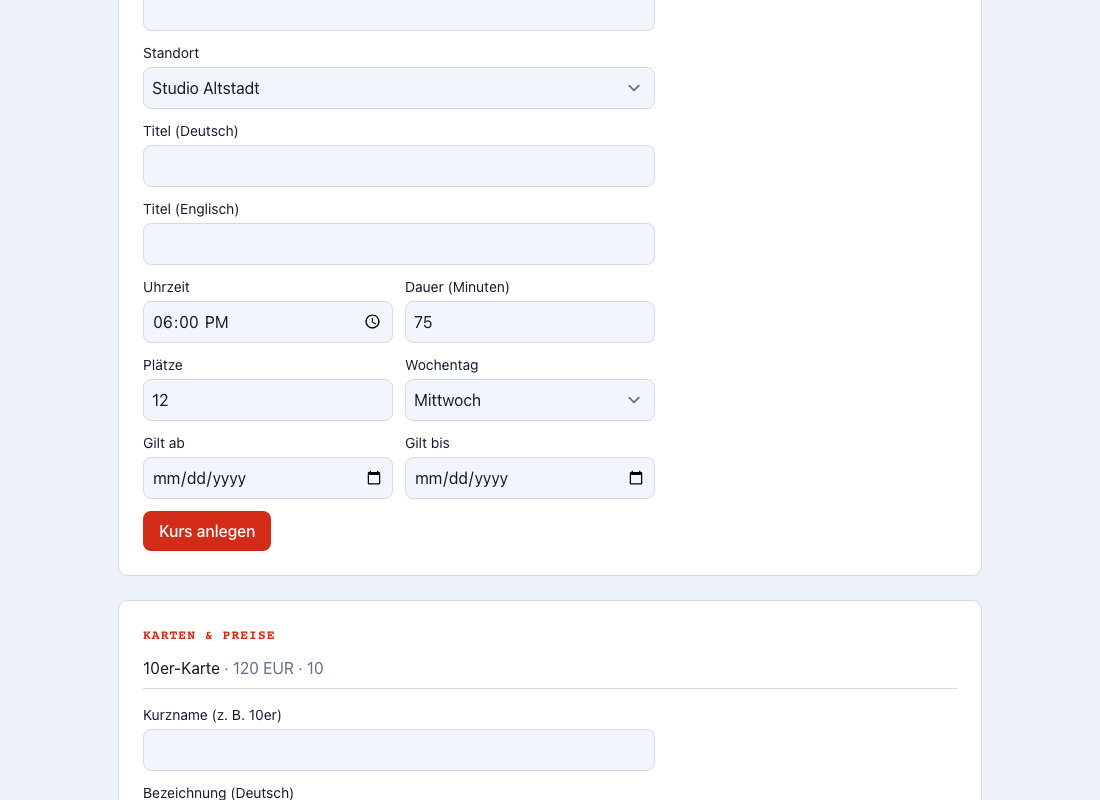Click the Titel (Deutsch) input field
Screen dimensions: 1100x800
click(x=398, y=166)
